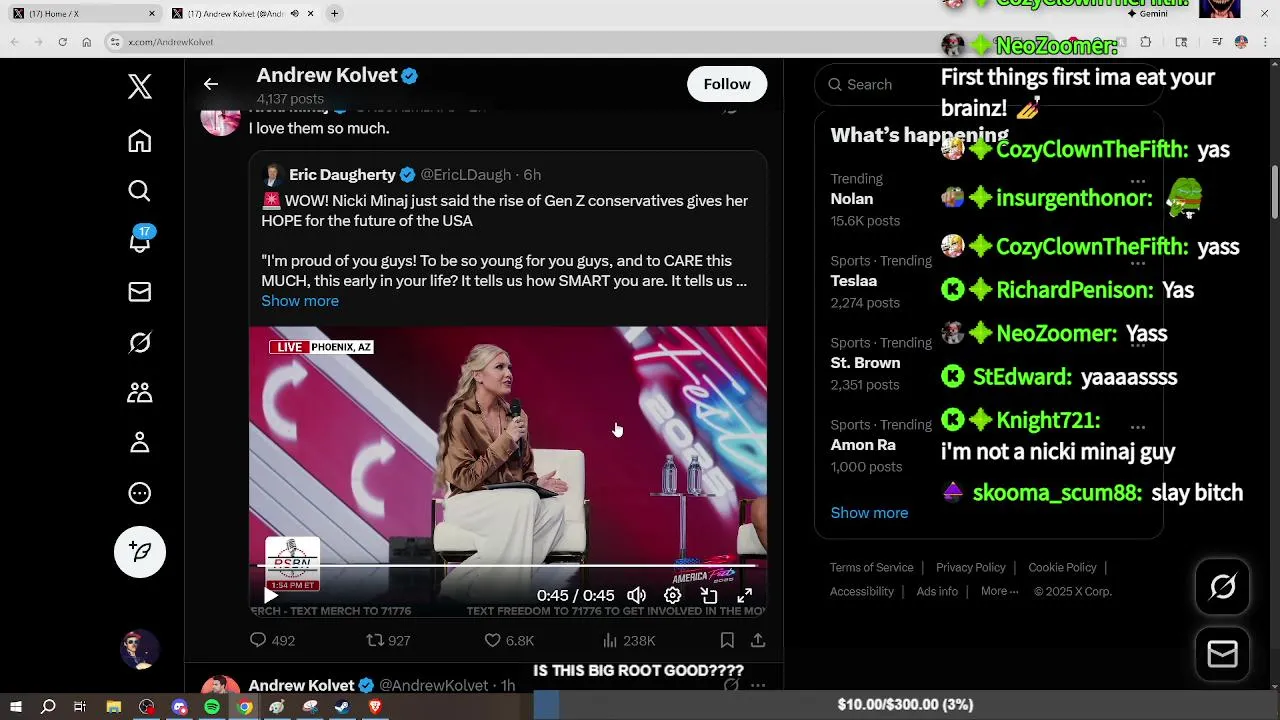Open Terms of Service link
The image size is (1280, 720).
[x=871, y=567]
